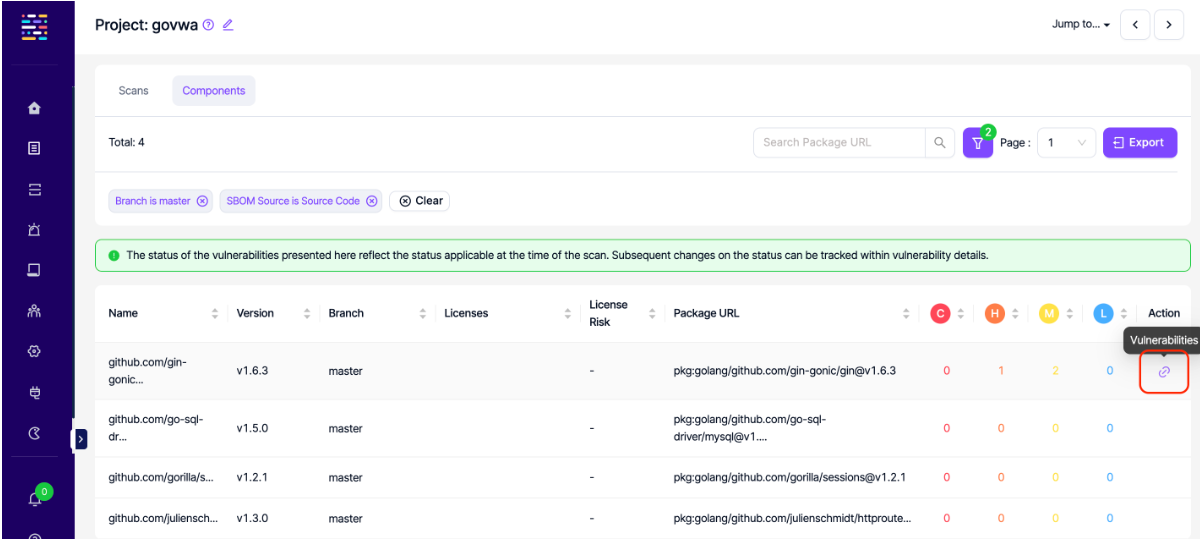Click the notification bell icon
Image resolution: width=1200 pixels, height=543 pixels.
pos(34,499)
